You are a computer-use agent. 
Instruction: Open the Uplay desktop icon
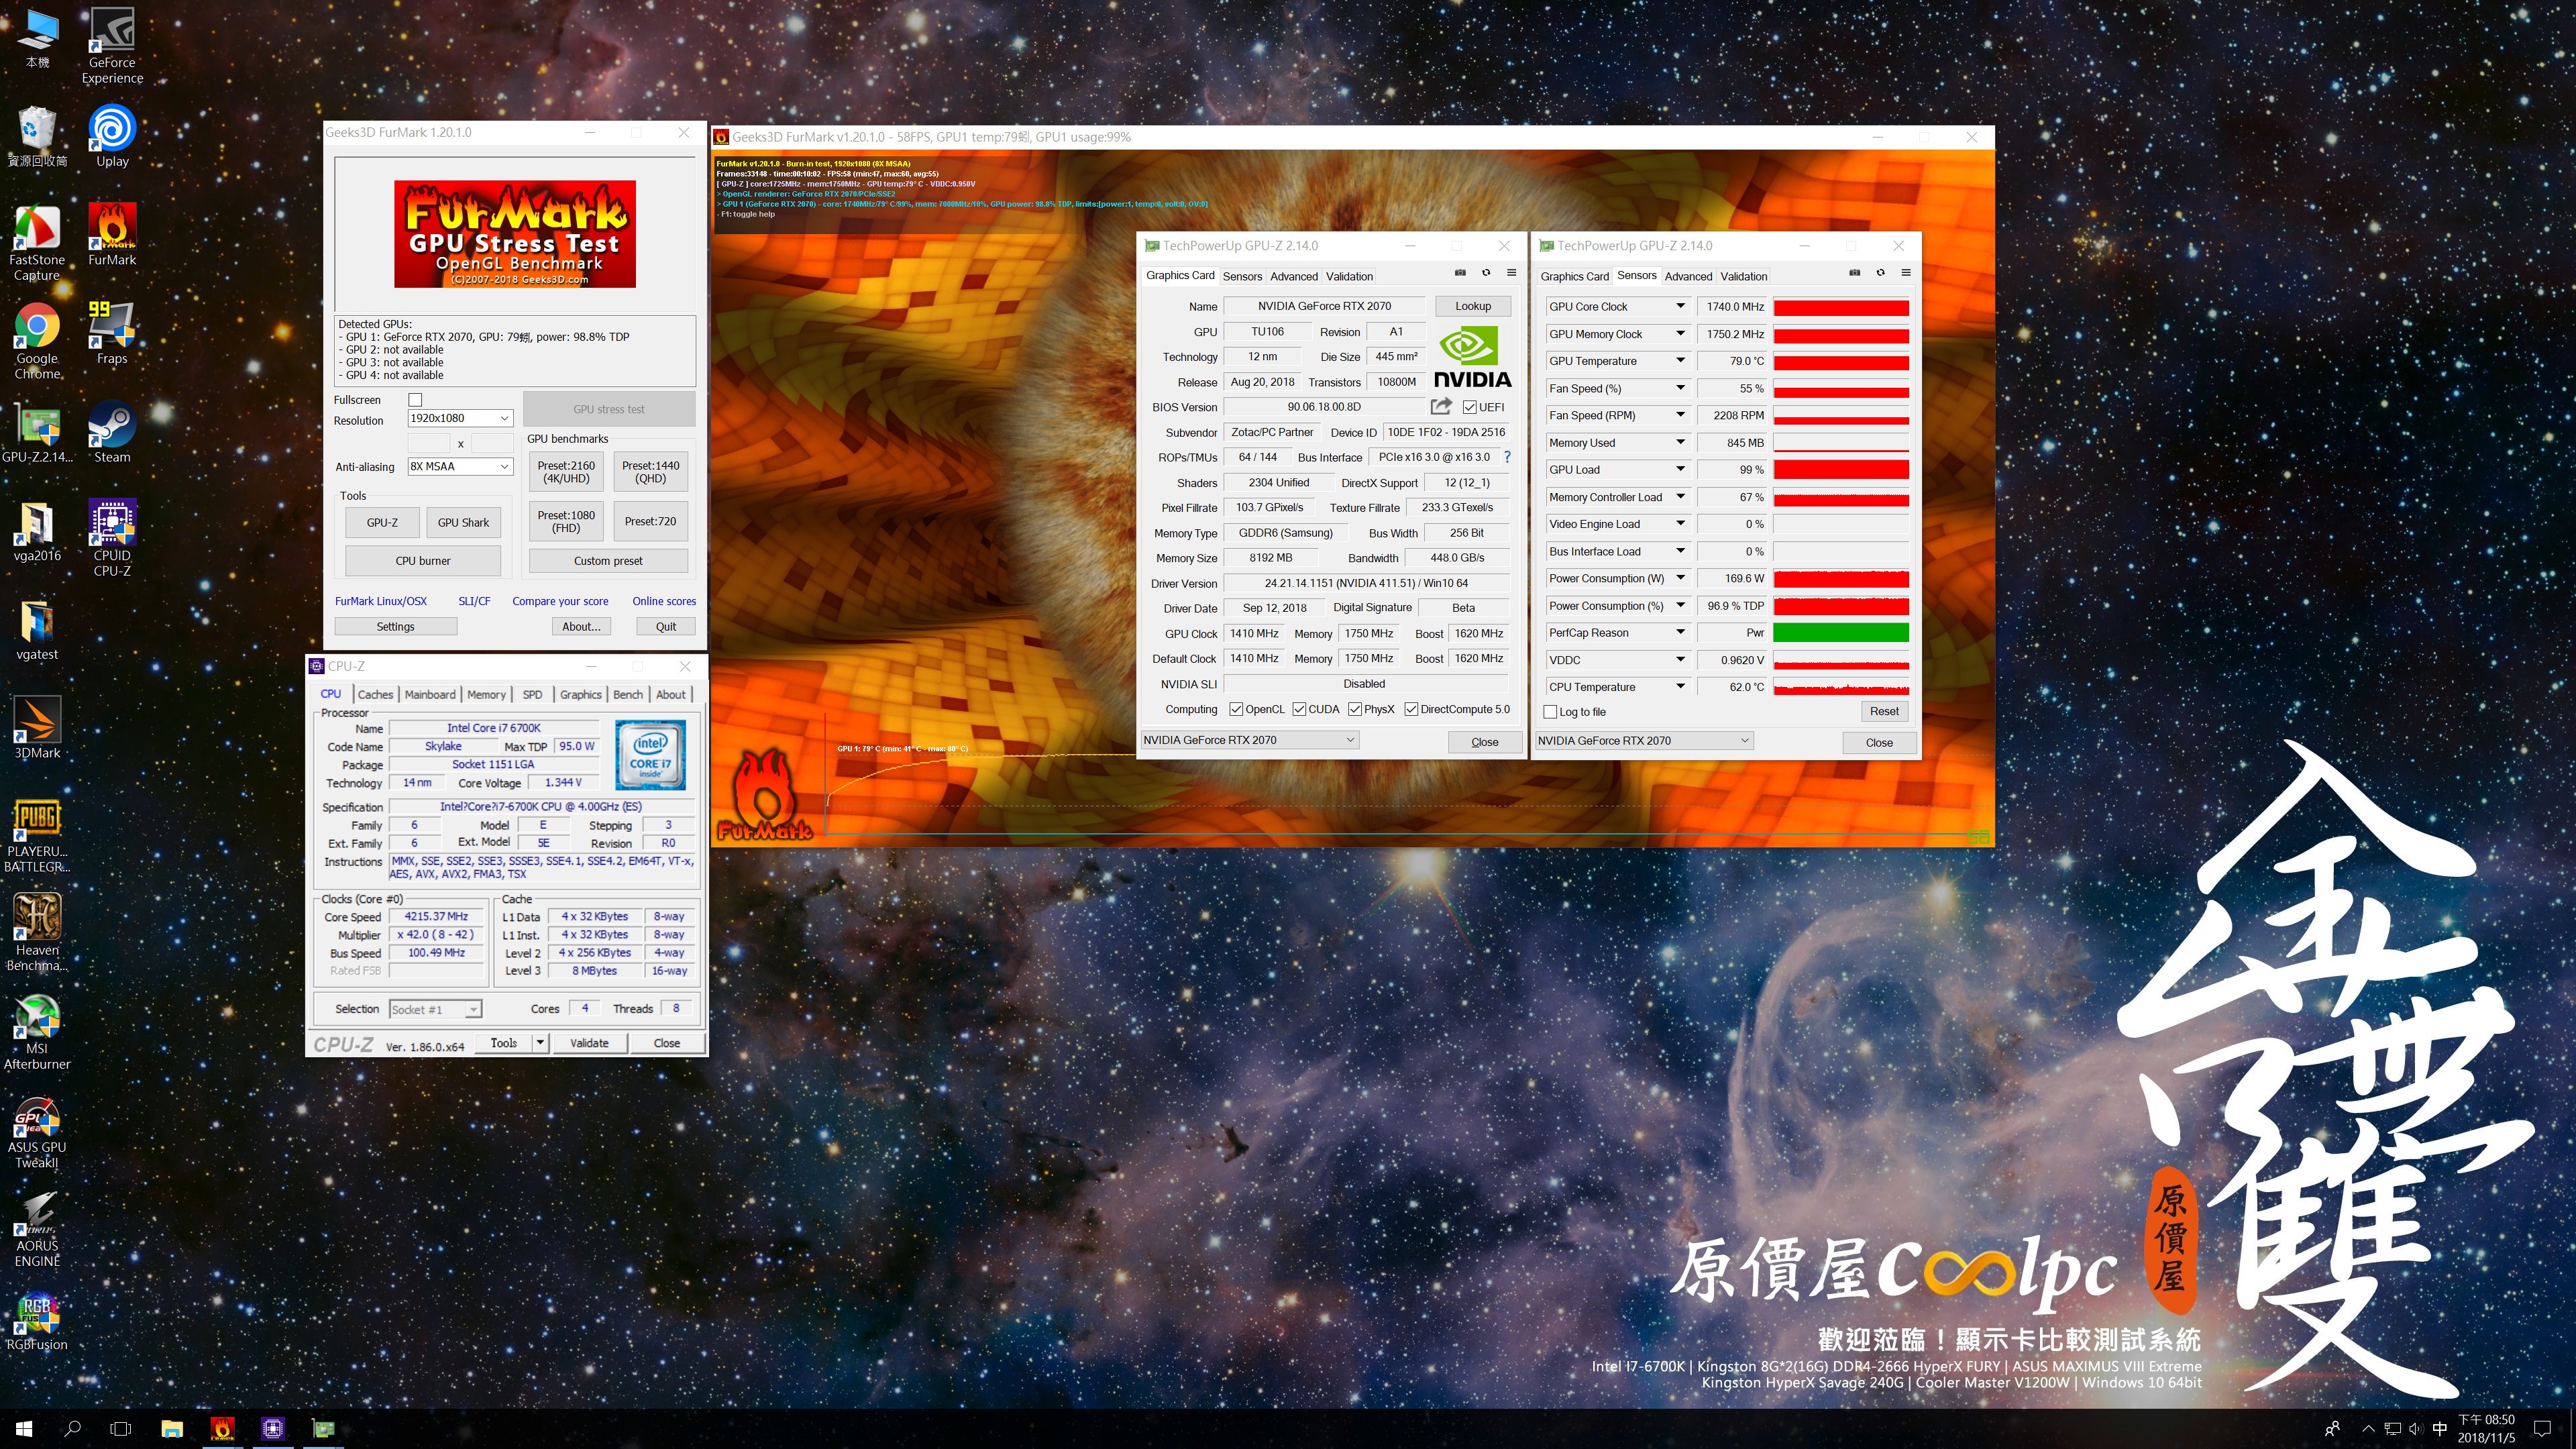(112, 136)
